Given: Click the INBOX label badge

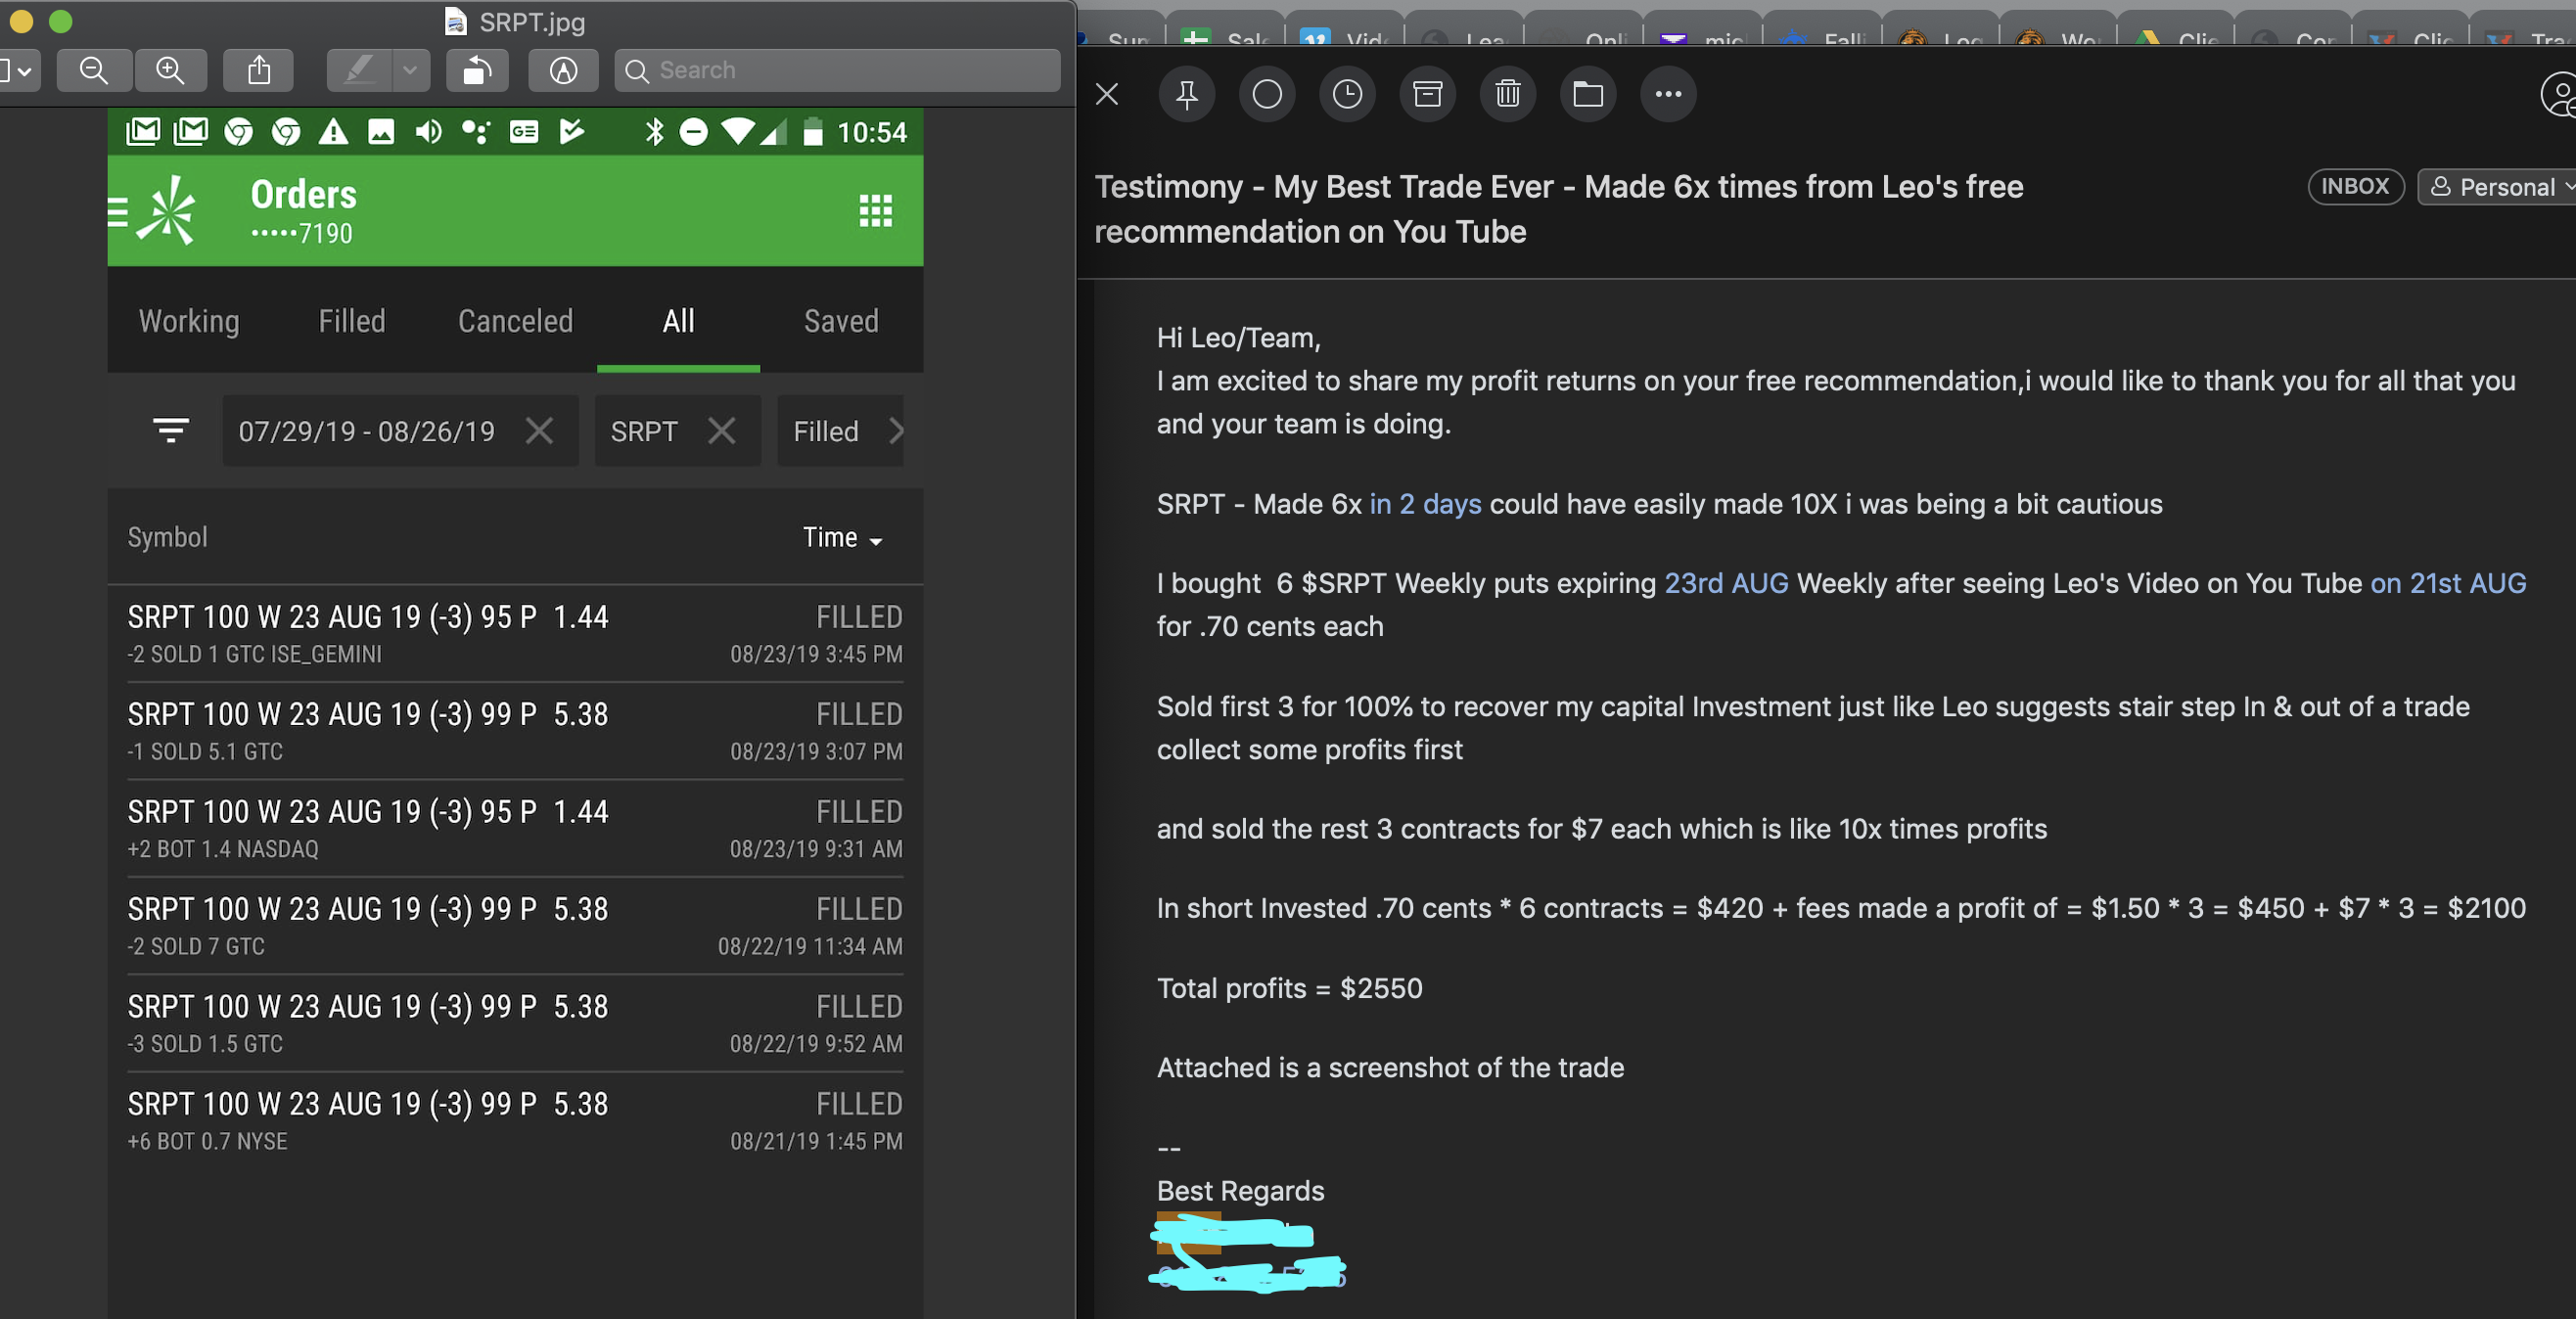Looking at the screenshot, I should point(2355,187).
